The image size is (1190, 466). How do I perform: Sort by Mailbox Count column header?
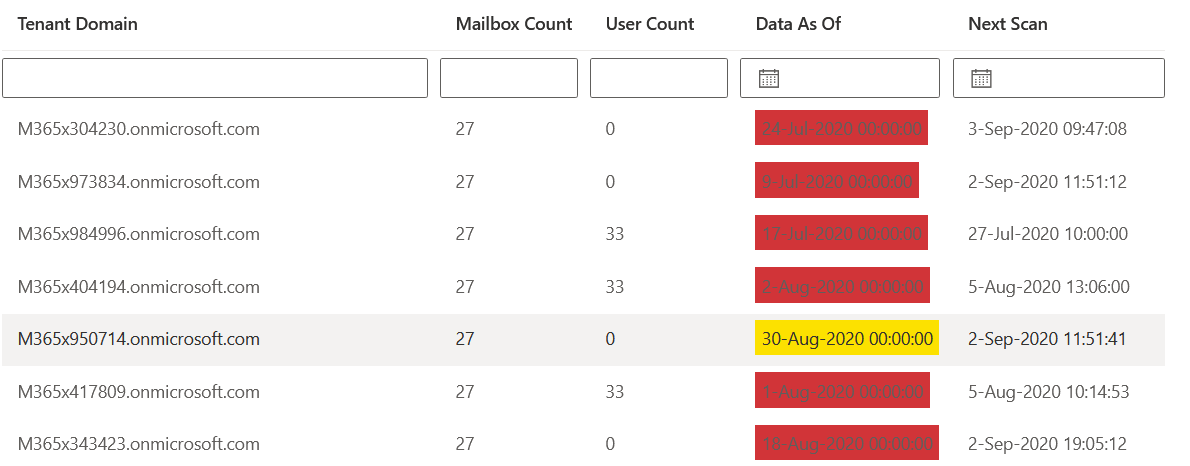point(514,24)
